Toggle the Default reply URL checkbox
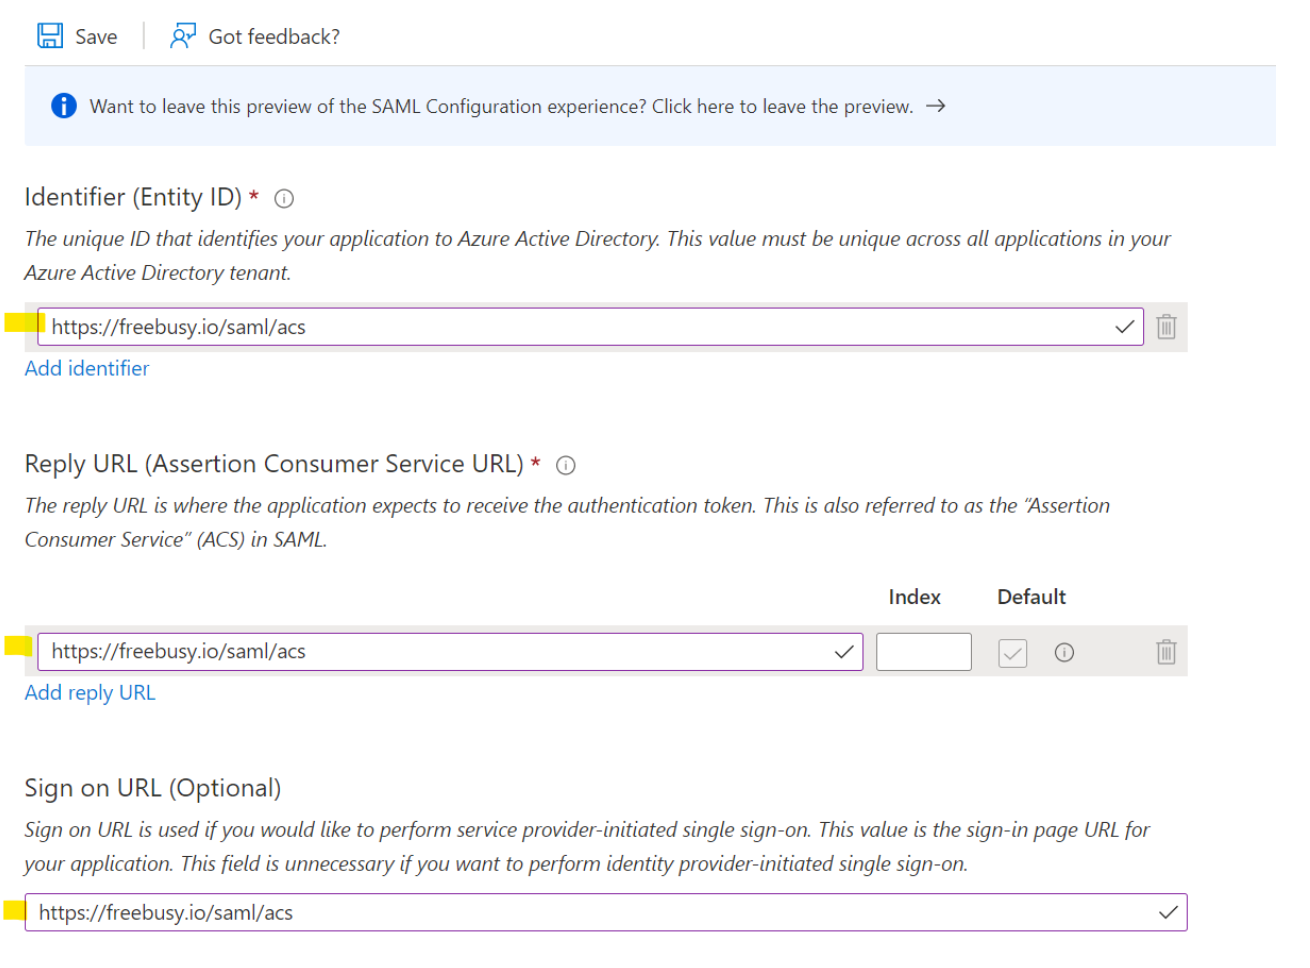Screen dimensions: 1310x968 [1012, 653]
